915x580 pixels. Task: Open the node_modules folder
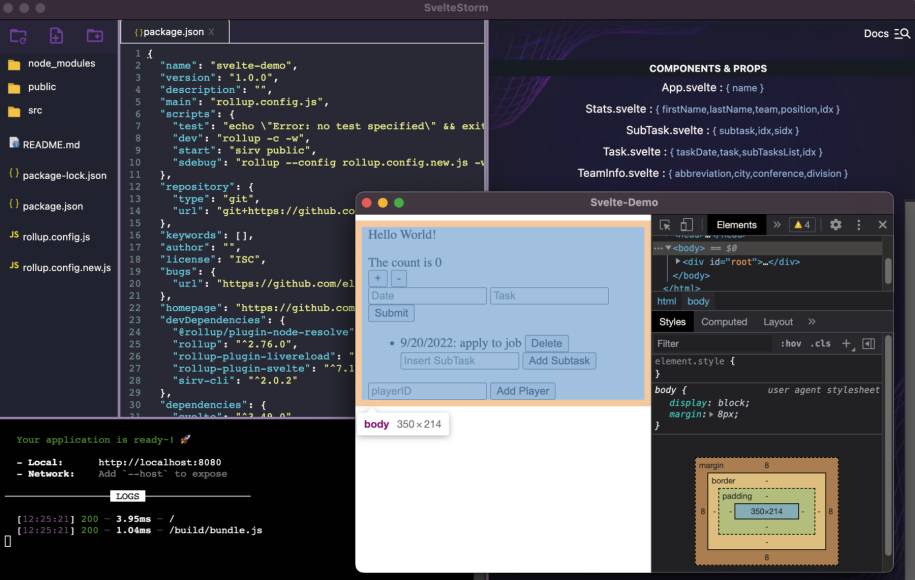[x=52, y=64]
